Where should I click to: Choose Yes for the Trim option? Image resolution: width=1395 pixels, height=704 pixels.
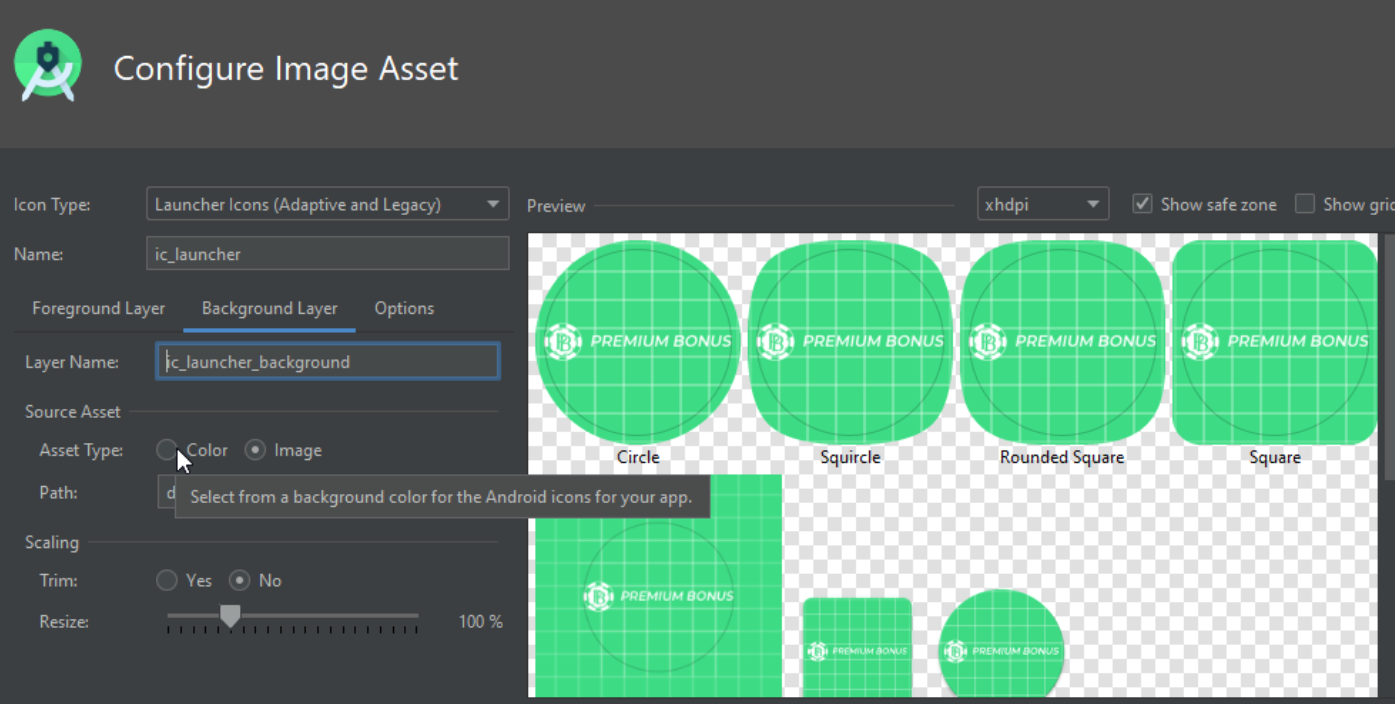pyautogui.click(x=166, y=580)
